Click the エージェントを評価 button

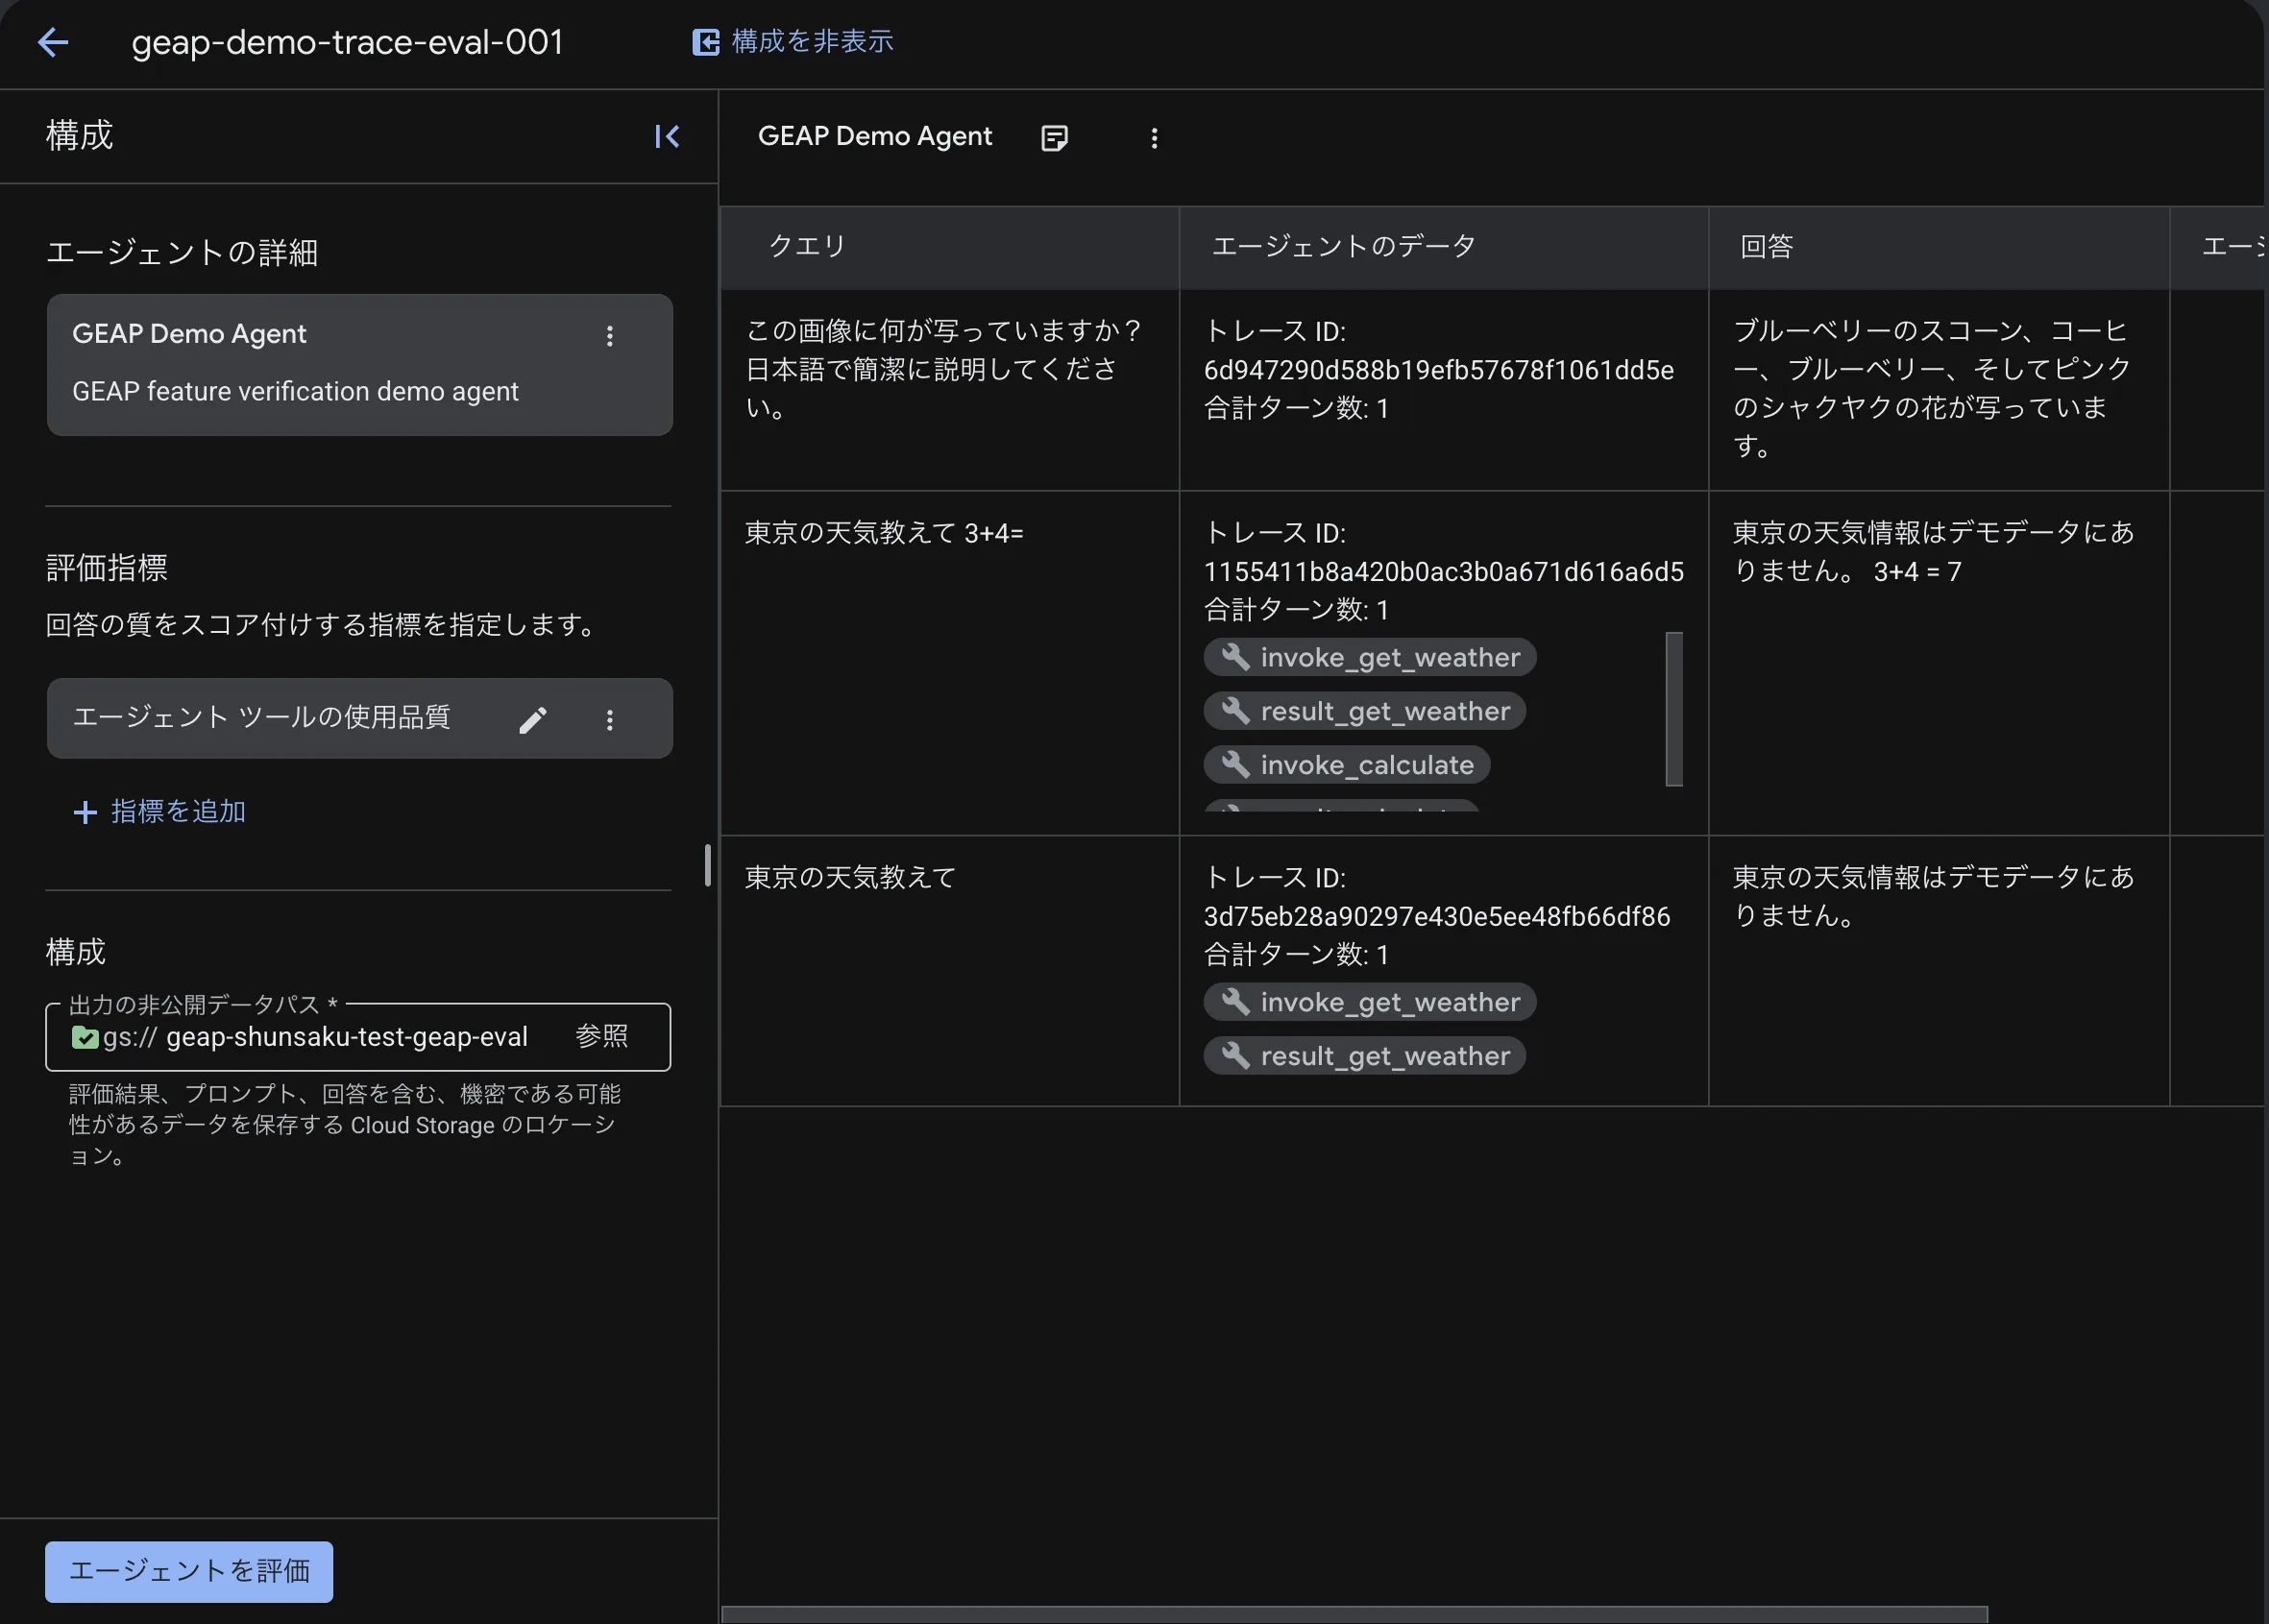189,1571
